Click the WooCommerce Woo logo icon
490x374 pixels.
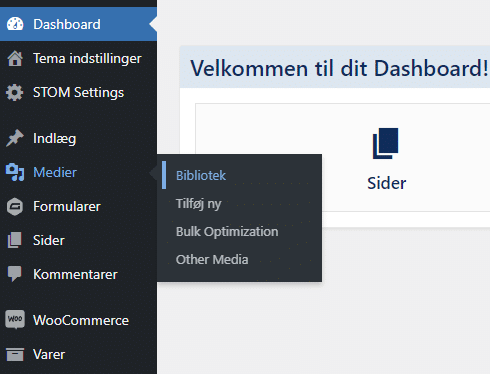pos(15,319)
